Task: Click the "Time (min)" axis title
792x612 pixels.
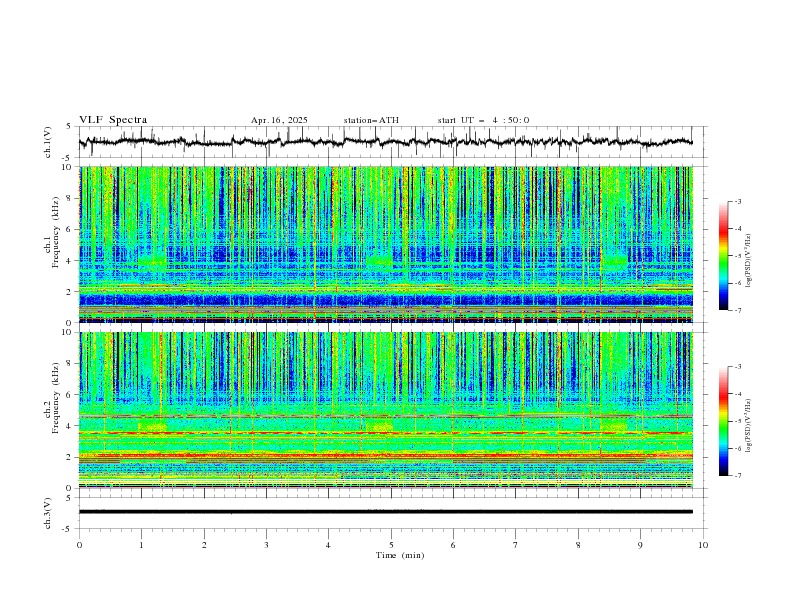Action: 400,555
